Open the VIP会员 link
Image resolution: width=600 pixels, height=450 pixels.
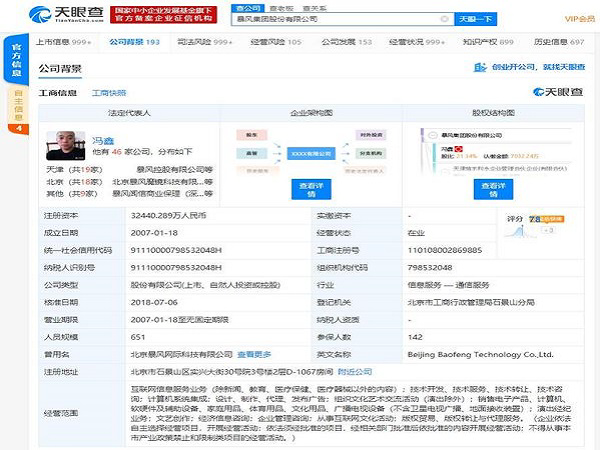tap(580, 19)
